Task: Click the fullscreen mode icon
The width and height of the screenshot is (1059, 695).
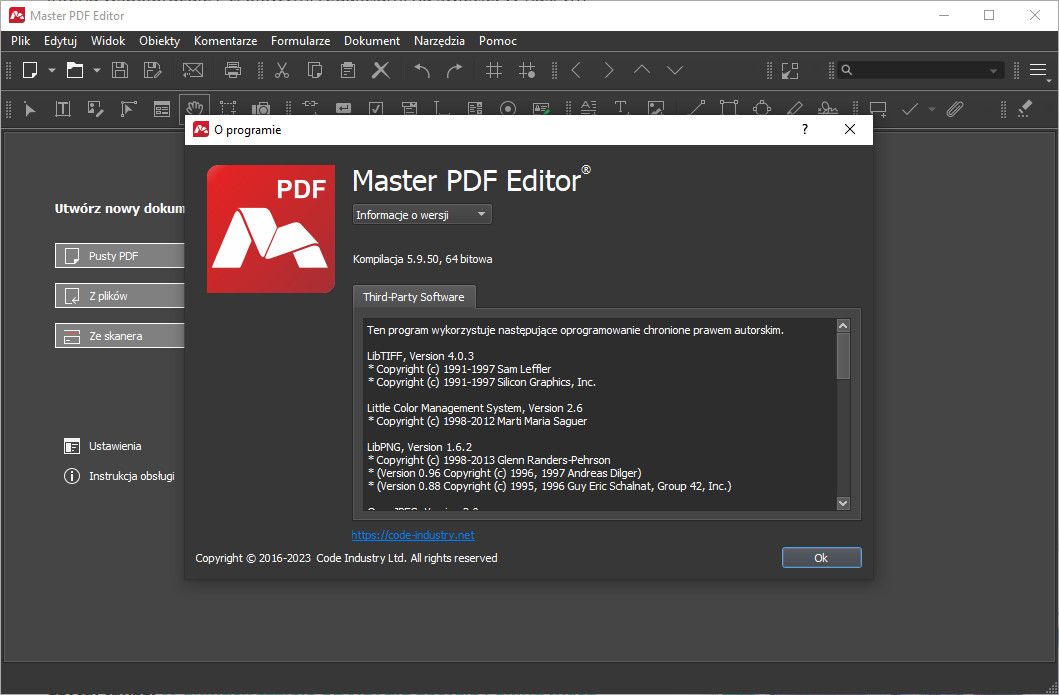Action: [790, 70]
